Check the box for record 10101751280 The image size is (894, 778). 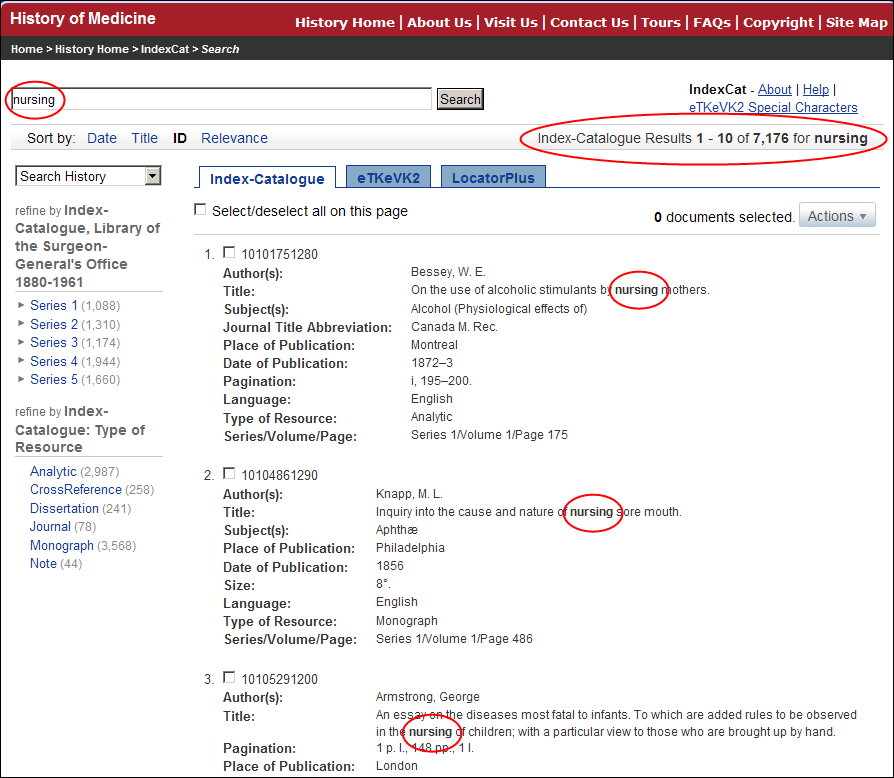tap(229, 252)
